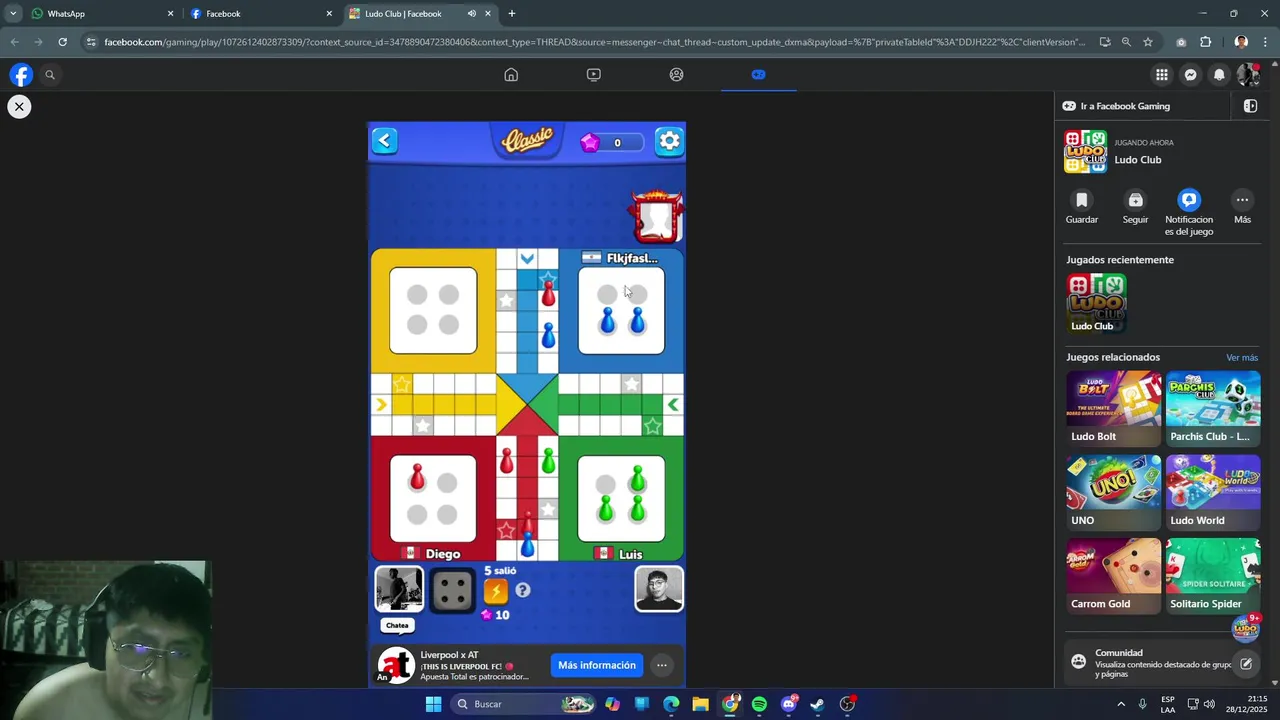Go to Facebook home icon

tap(511, 74)
